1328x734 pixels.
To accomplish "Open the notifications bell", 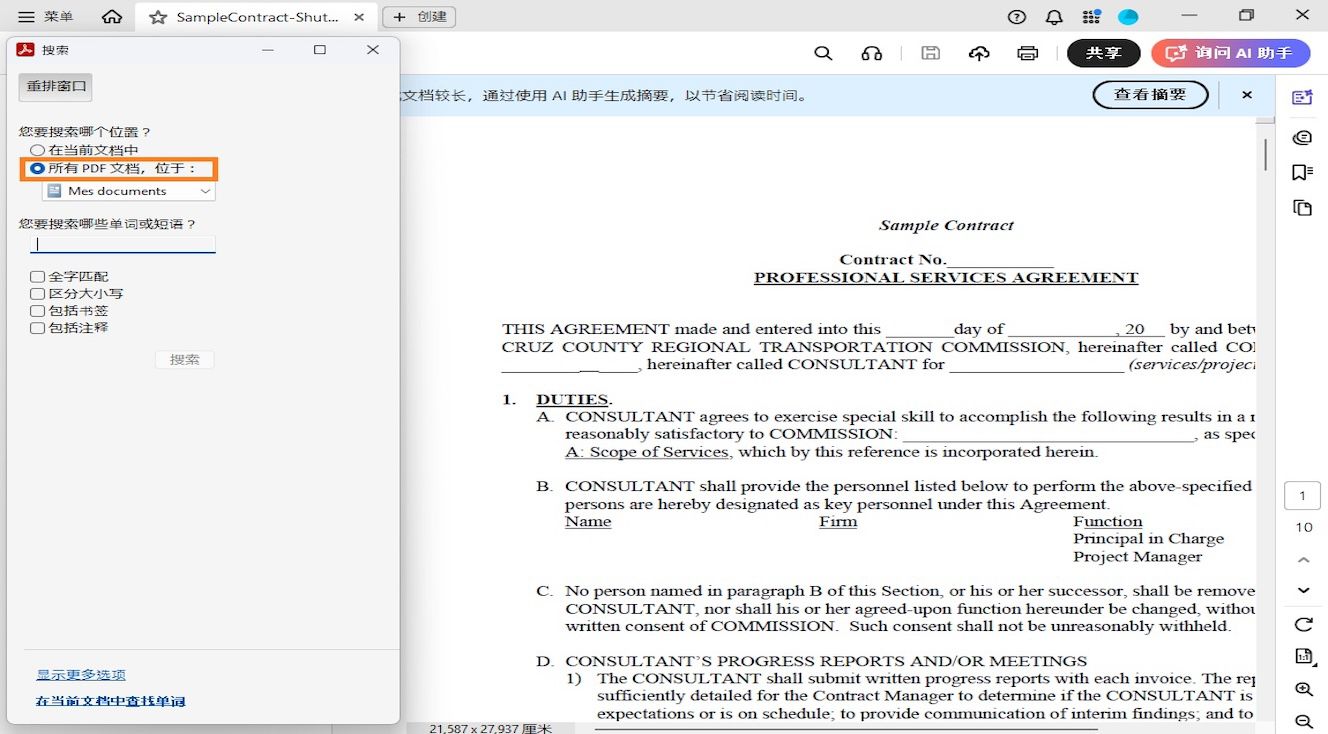I will (1054, 17).
